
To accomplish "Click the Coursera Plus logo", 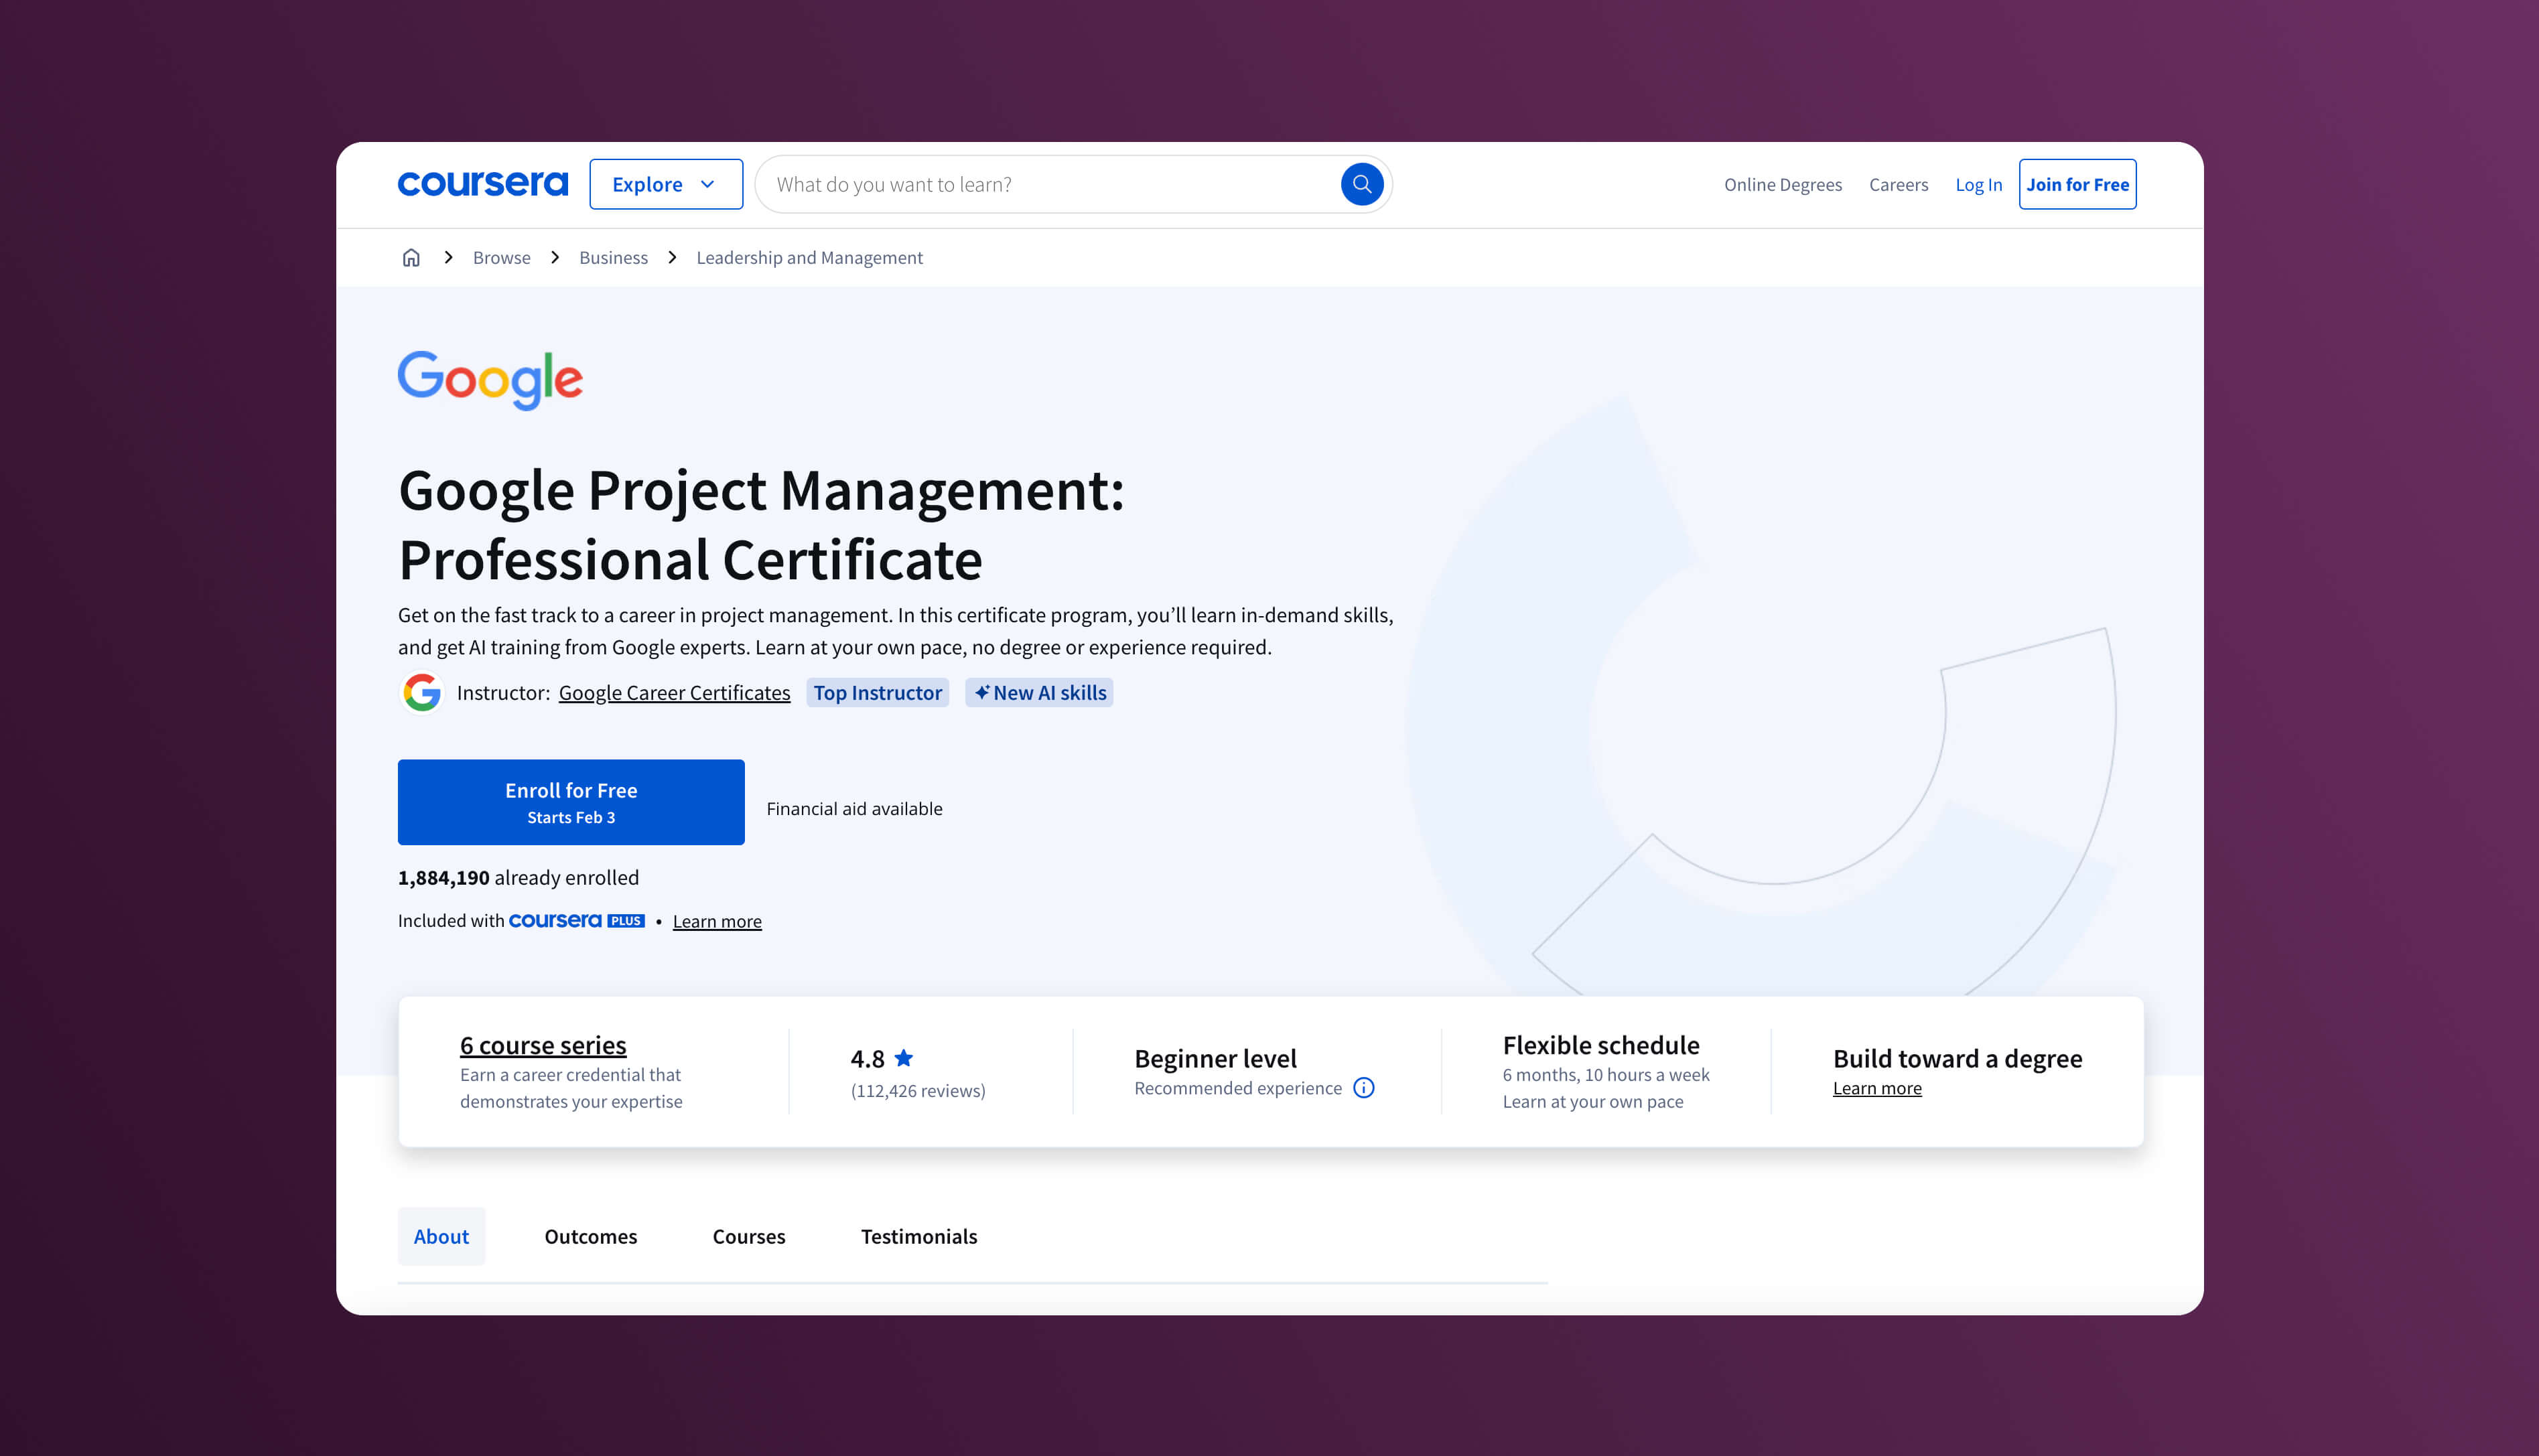I will tap(576, 920).
